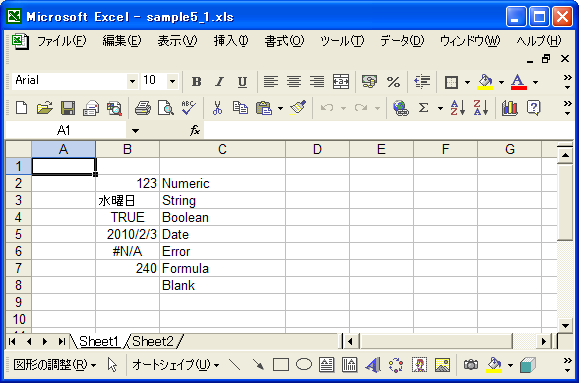The height and width of the screenshot is (383, 579).
Task: Copy the selected cells
Action: (240, 108)
